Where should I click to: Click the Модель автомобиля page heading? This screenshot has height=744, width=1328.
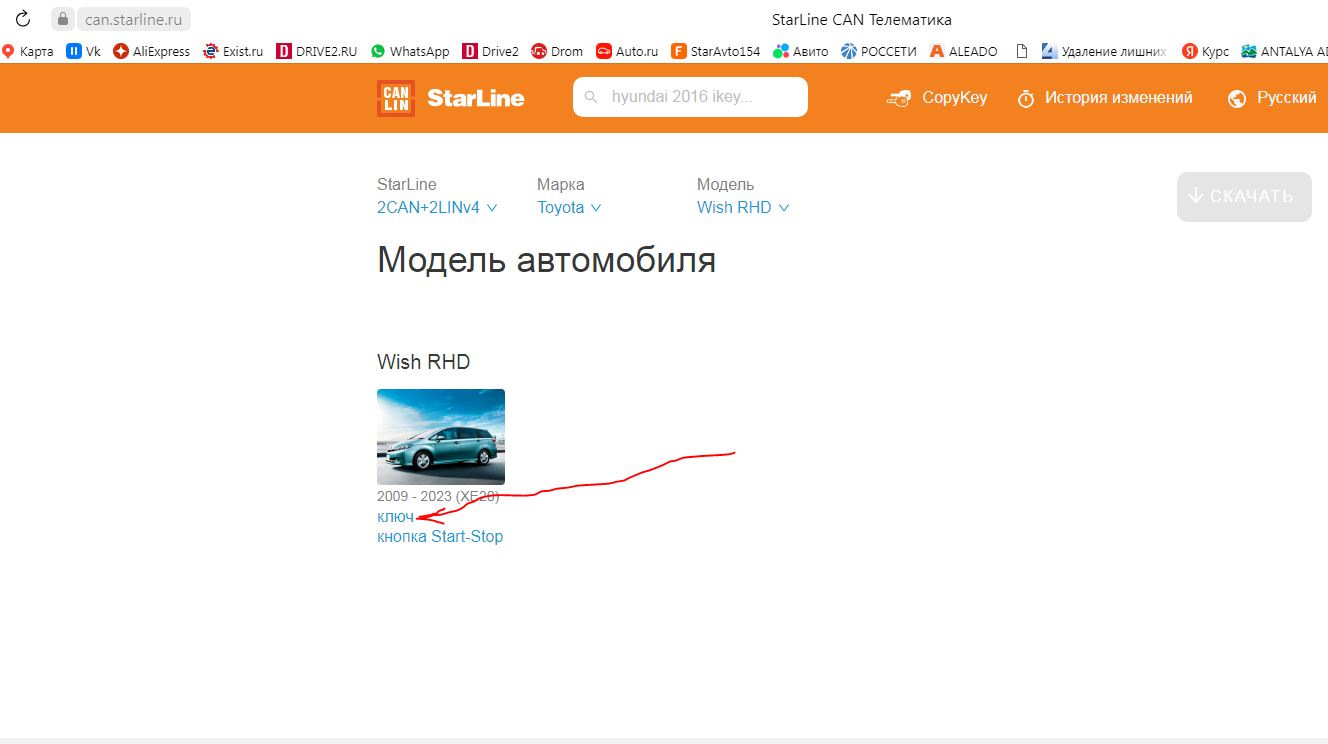tap(546, 260)
